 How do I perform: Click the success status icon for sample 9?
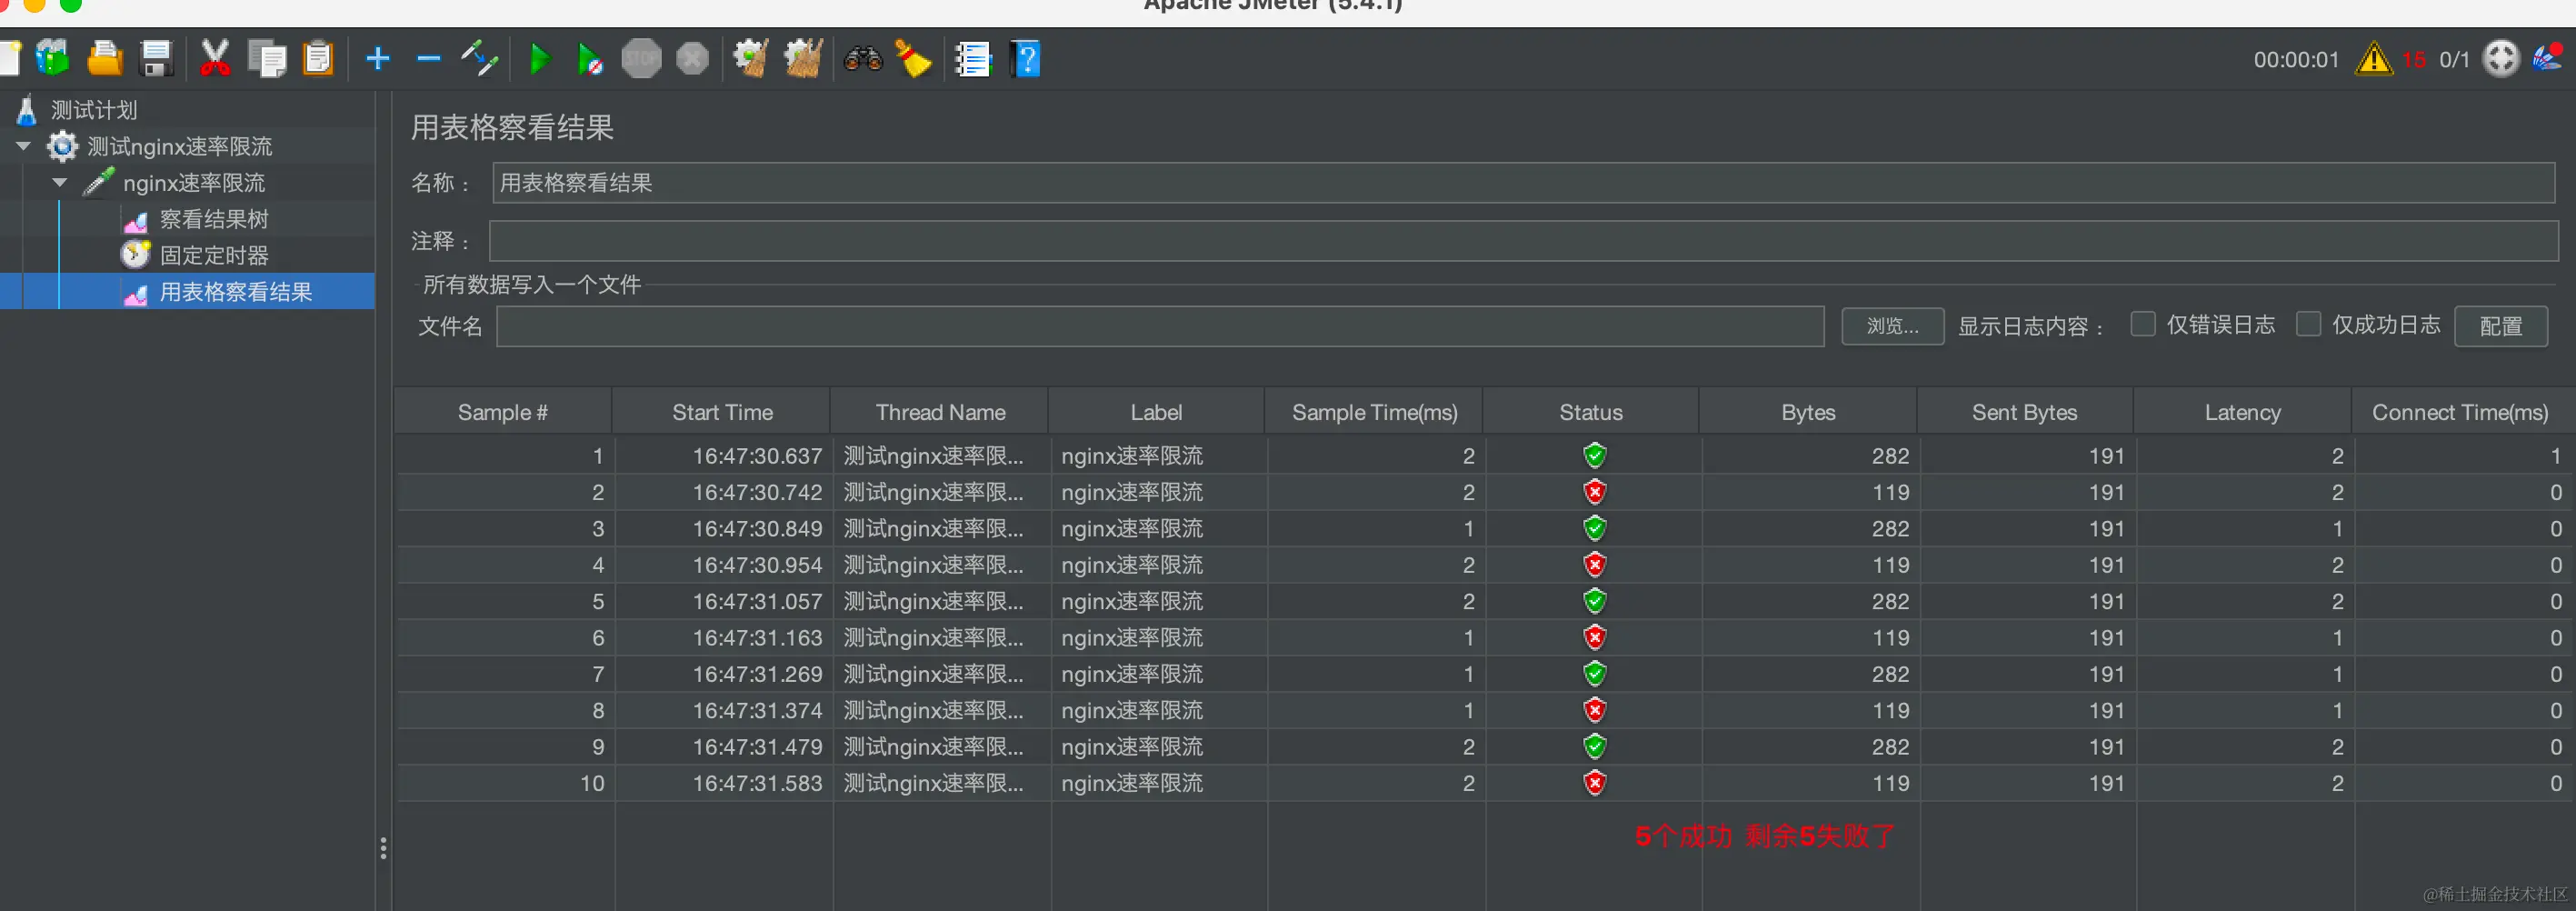click(x=1594, y=747)
